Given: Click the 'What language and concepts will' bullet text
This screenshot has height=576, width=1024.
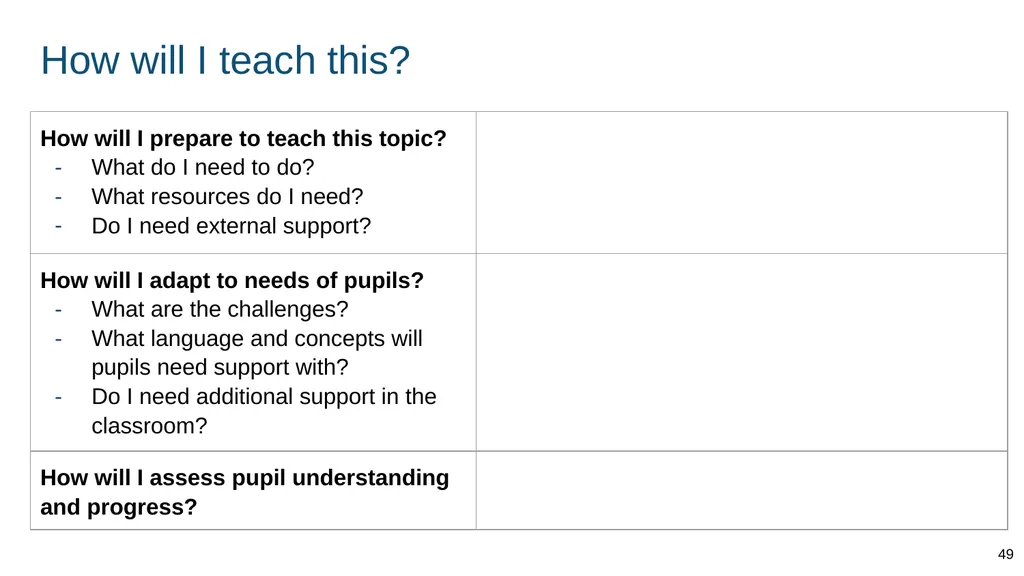Looking at the screenshot, I should [257, 338].
